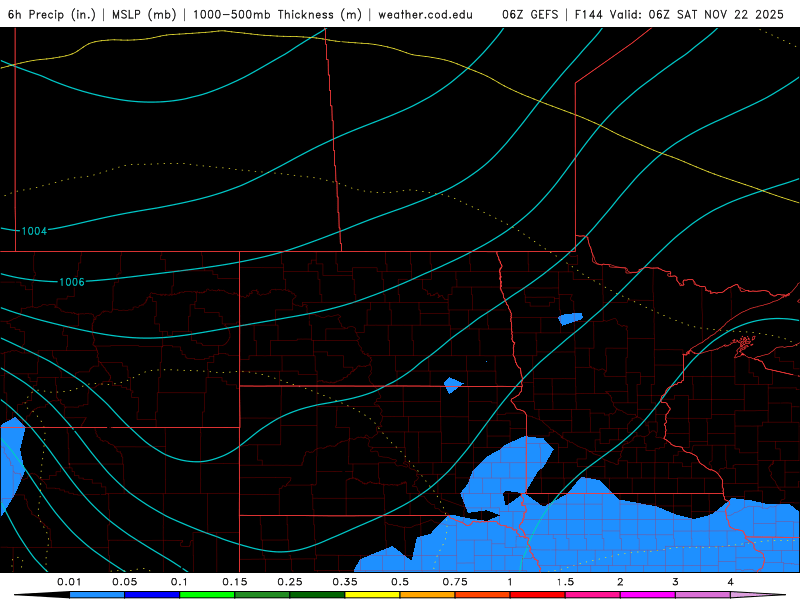Click the '2' legend value

coord(620,582)
